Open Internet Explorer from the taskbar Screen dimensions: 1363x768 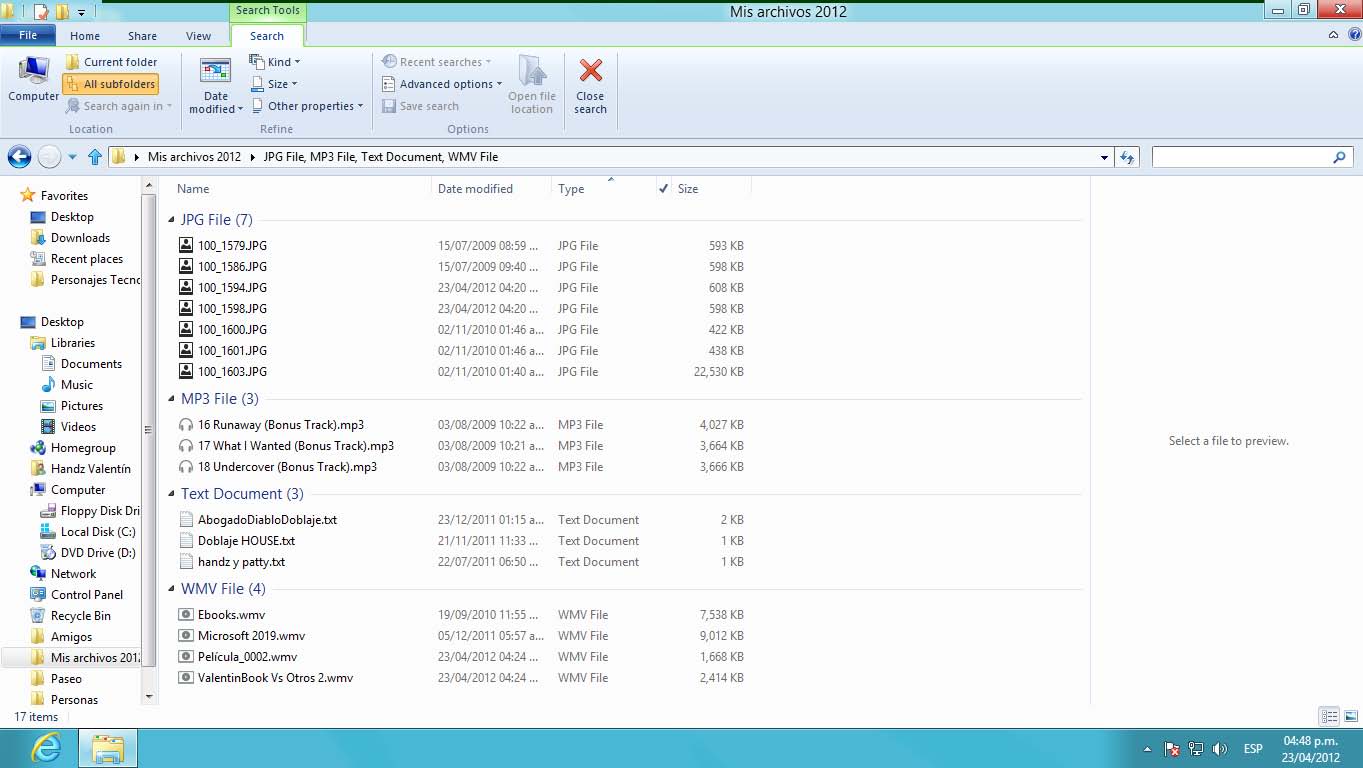(x=45, y=748)
